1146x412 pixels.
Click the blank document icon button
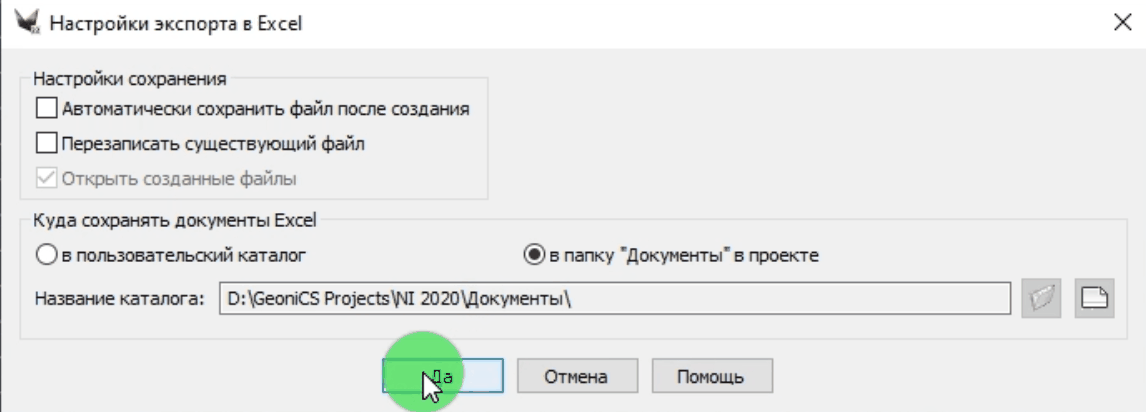click(x=1094, y=299)
